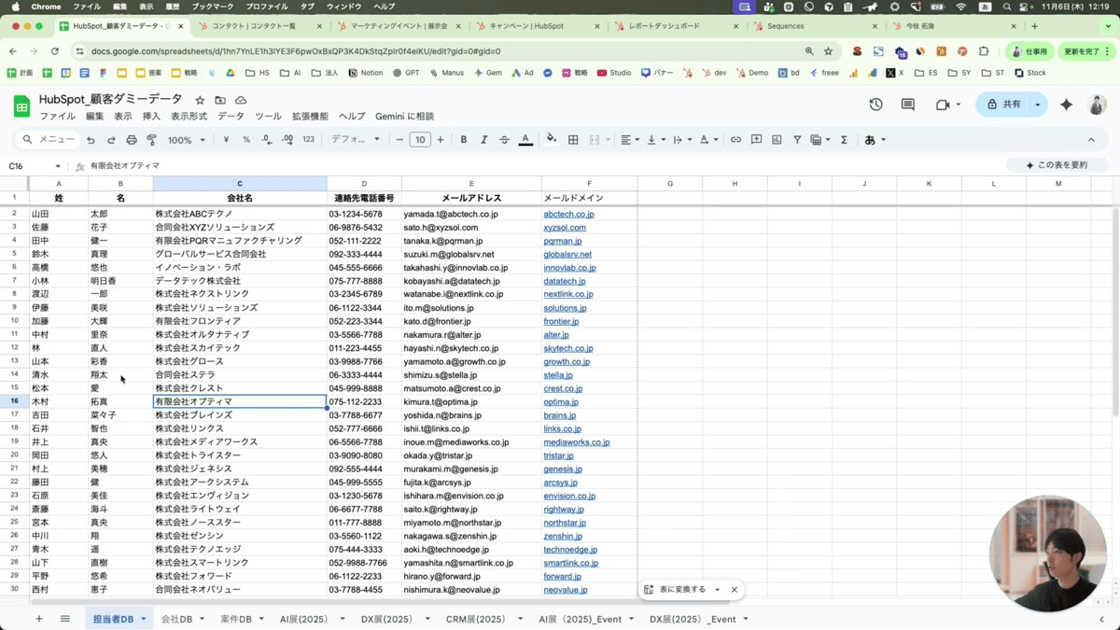Click the italic formatting icon

pyautogui.click(x=484, y=140)
